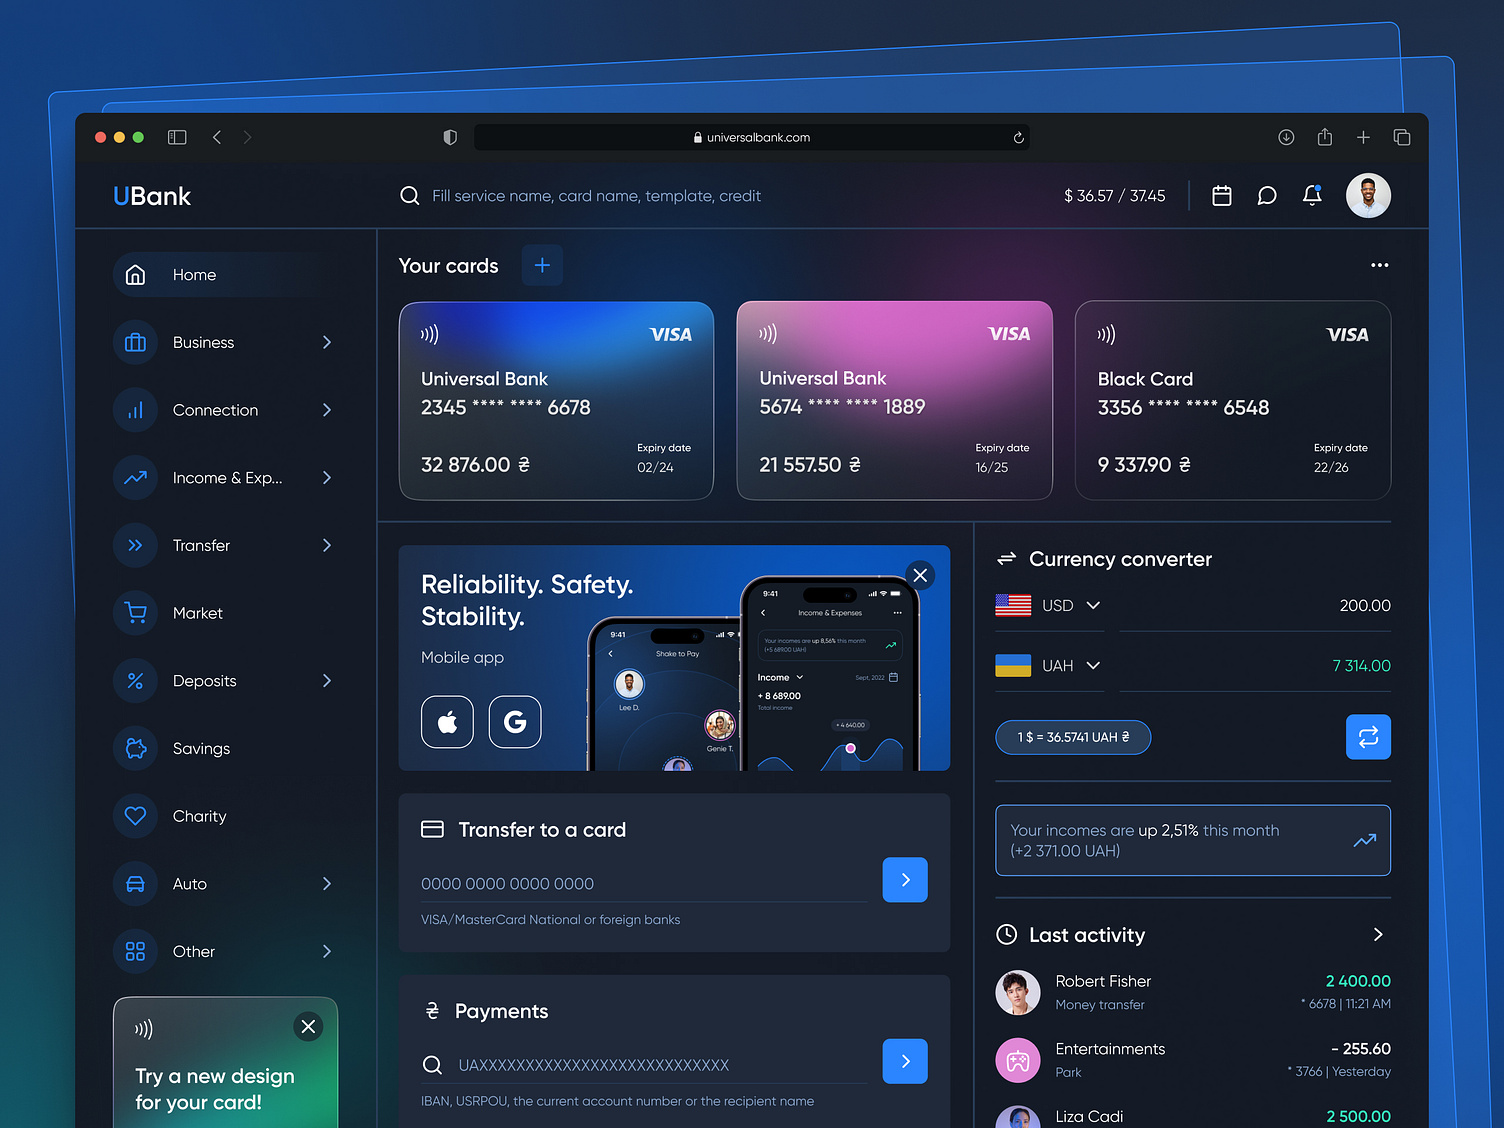Submit Transfer to a card arrow button
Viewport: 1504px width, 1128px height.
point(905,880)
